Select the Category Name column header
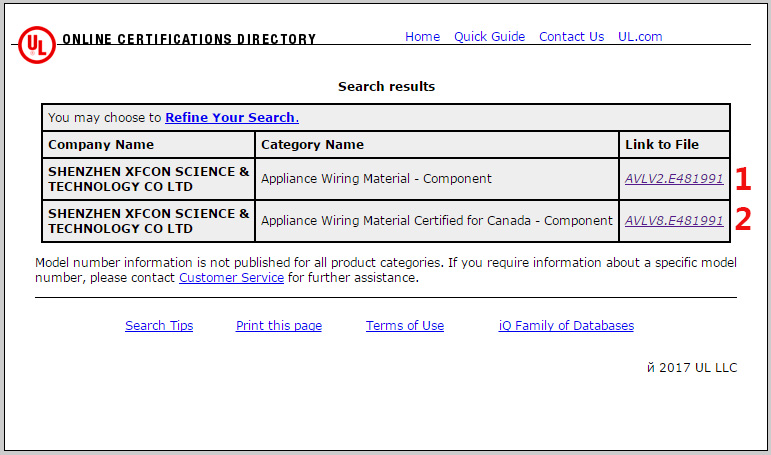Viewport: 771px width, 455px height. 437,145
